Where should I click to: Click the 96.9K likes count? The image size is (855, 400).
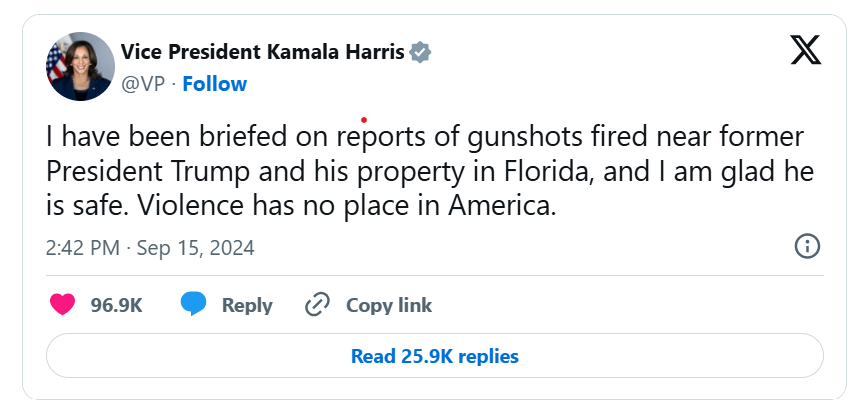116,305
